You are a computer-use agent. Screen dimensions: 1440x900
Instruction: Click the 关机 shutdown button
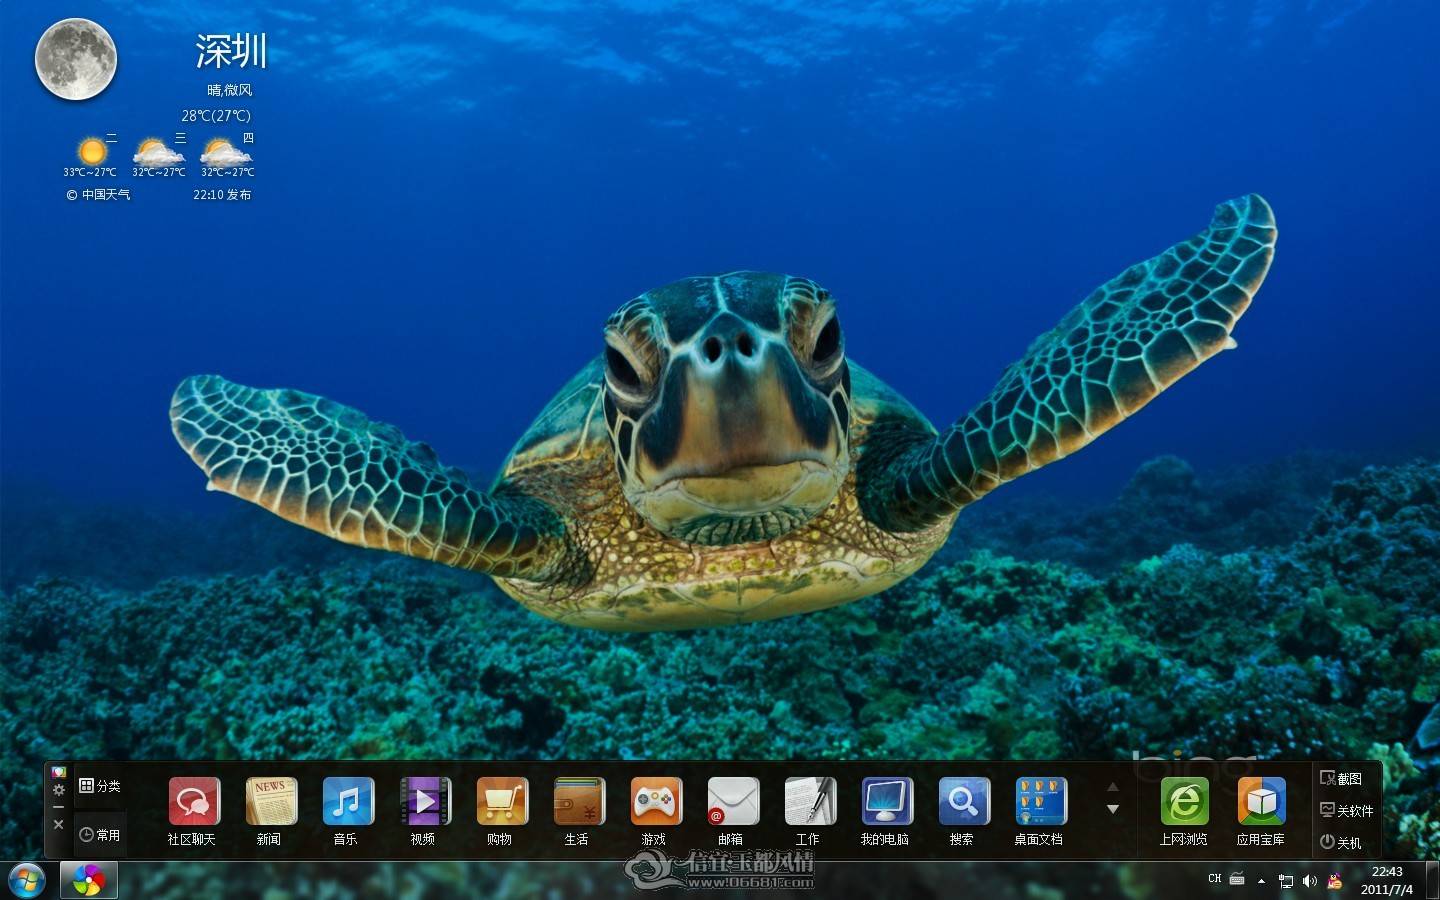tap(1341, 842)
